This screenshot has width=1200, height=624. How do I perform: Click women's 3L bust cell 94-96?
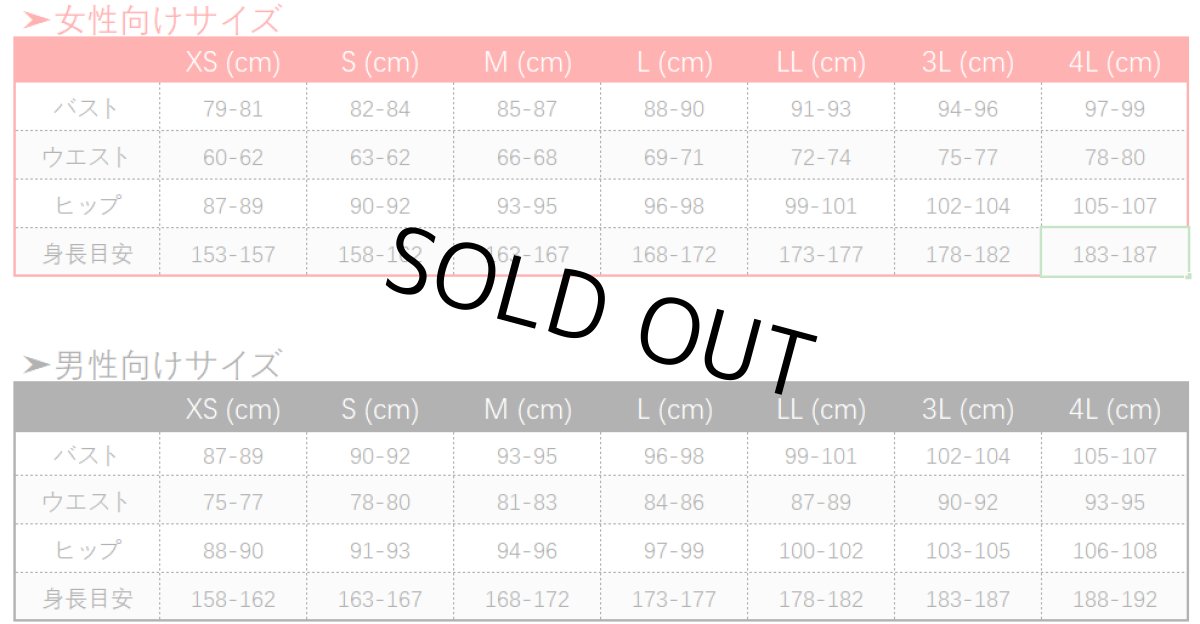point(967,108)
